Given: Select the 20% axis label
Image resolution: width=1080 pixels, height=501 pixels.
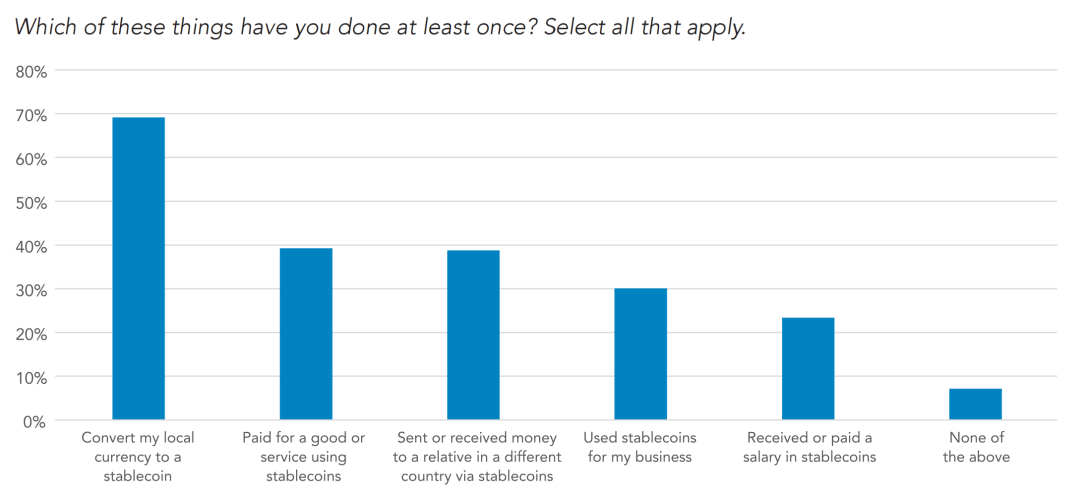Looking at the screenshot, I should point(30,334).
